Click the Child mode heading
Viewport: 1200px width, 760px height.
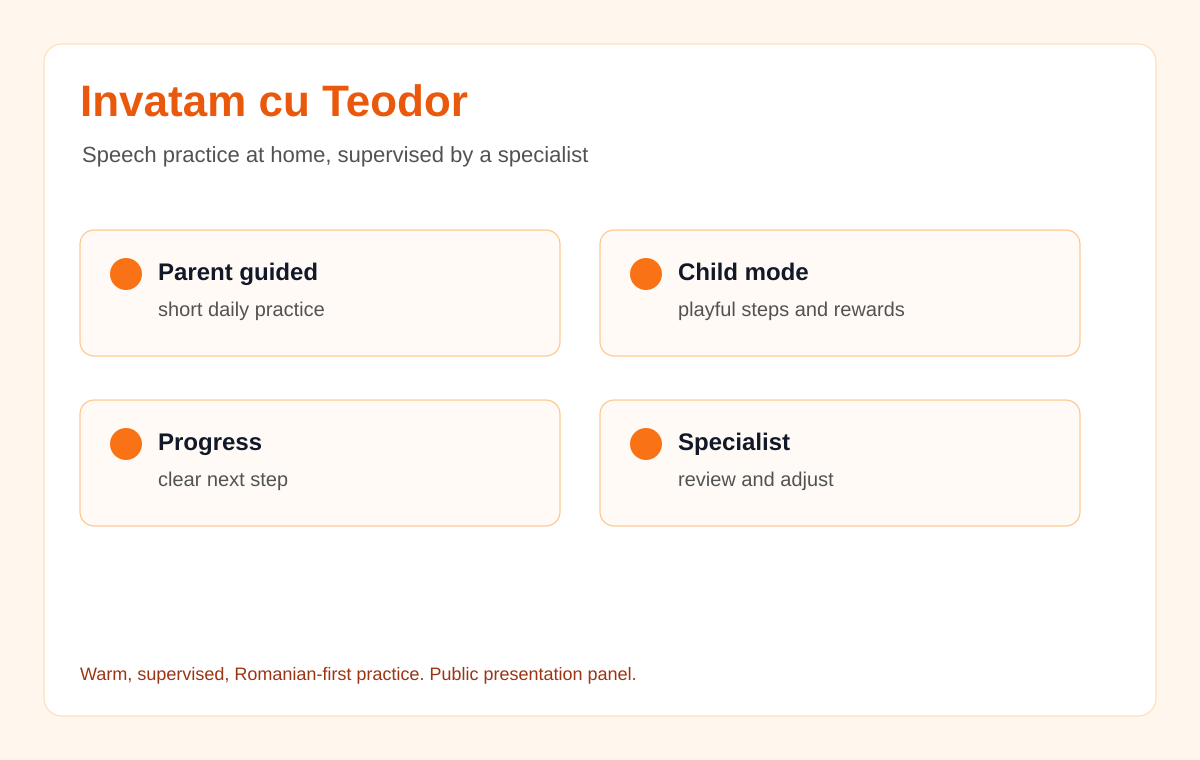click(743, 272)
